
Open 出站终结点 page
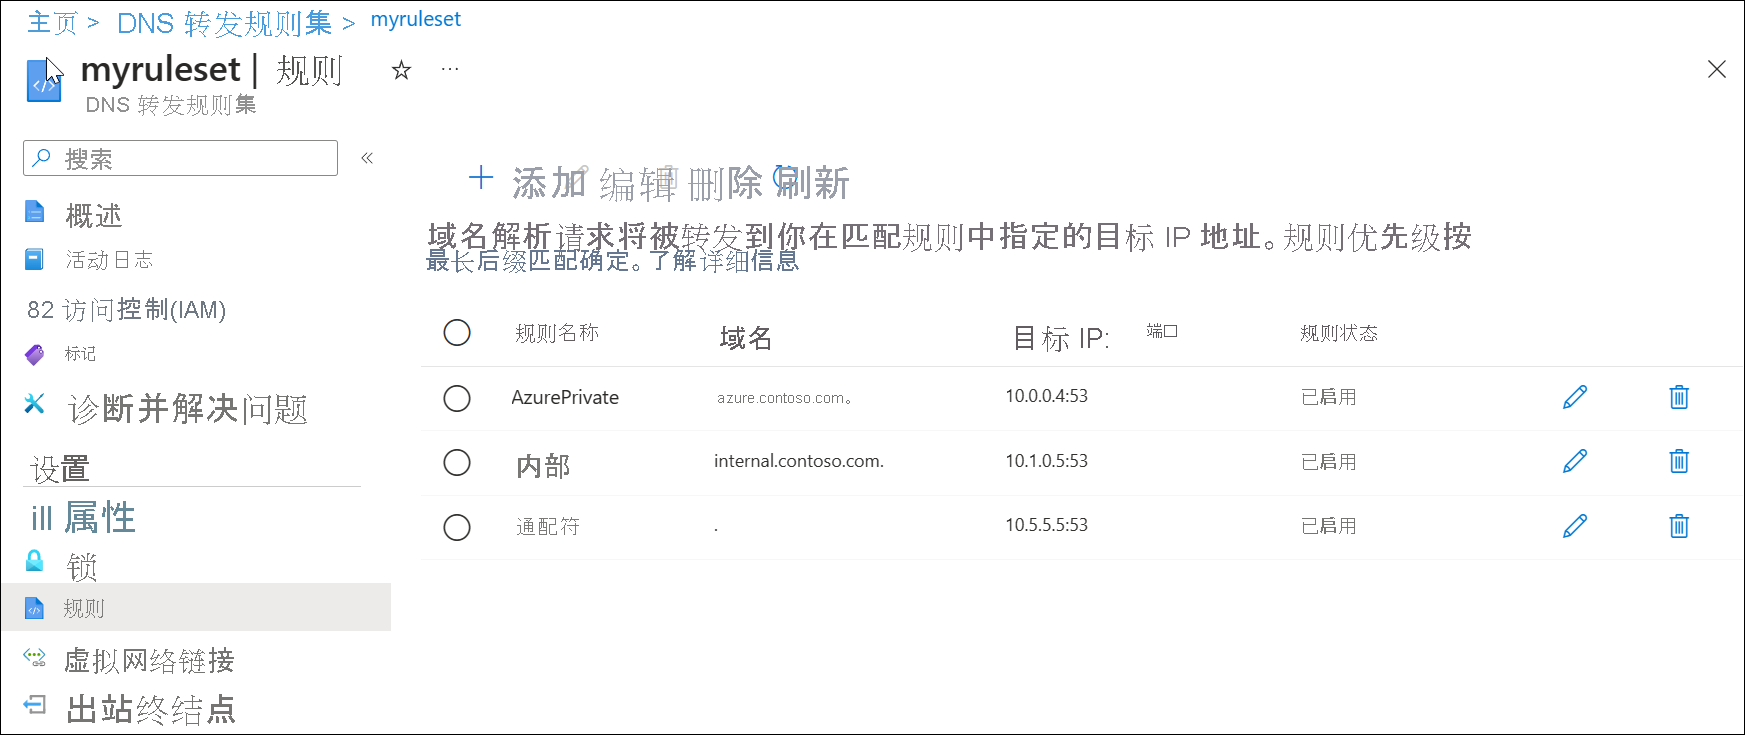(x=151, y=709)
